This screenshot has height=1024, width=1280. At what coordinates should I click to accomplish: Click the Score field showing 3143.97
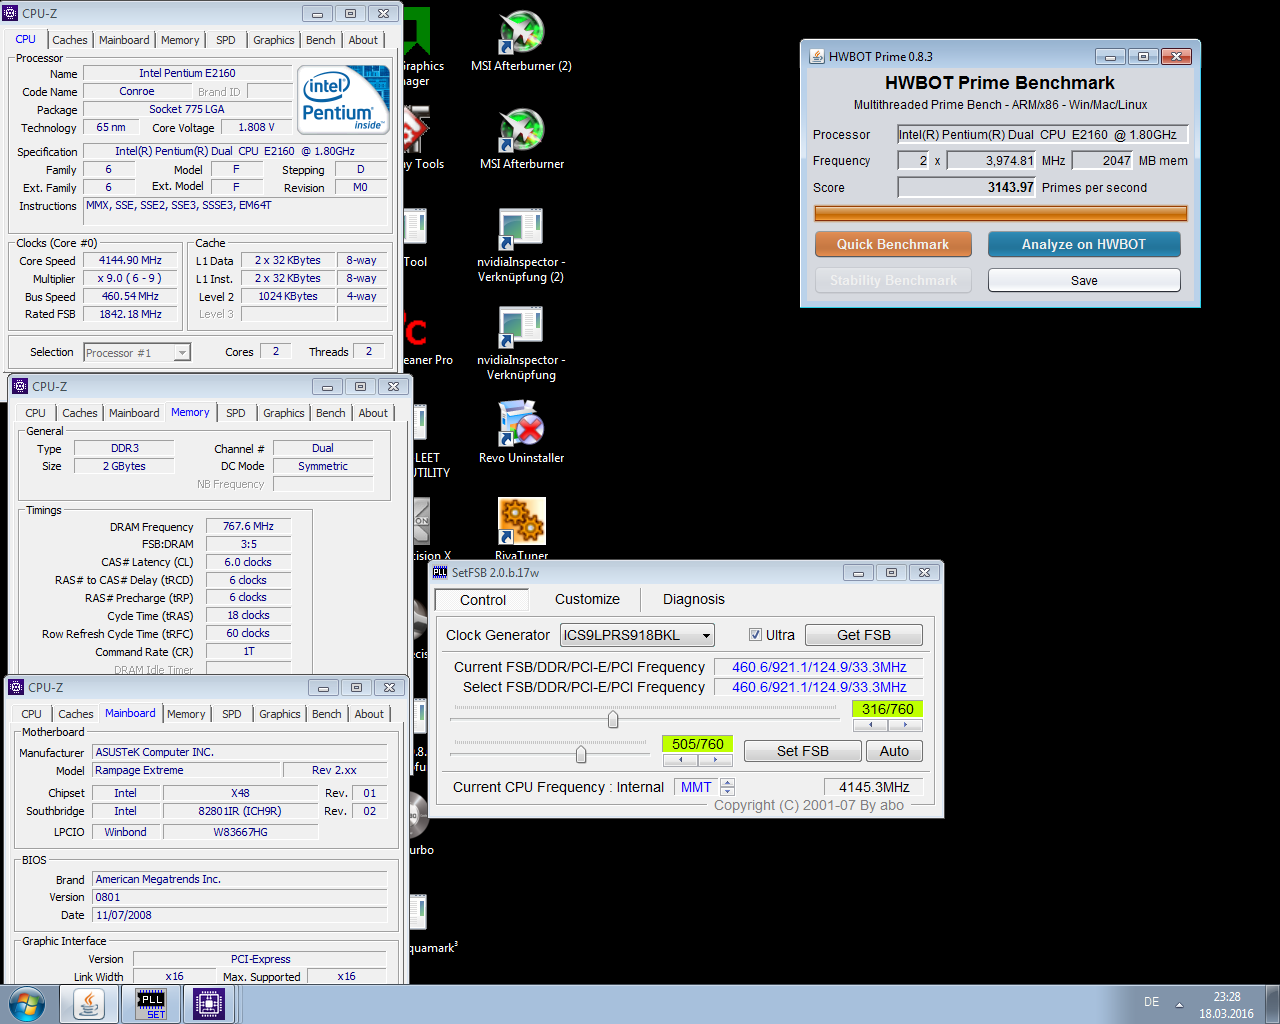[x=966, y=187]
